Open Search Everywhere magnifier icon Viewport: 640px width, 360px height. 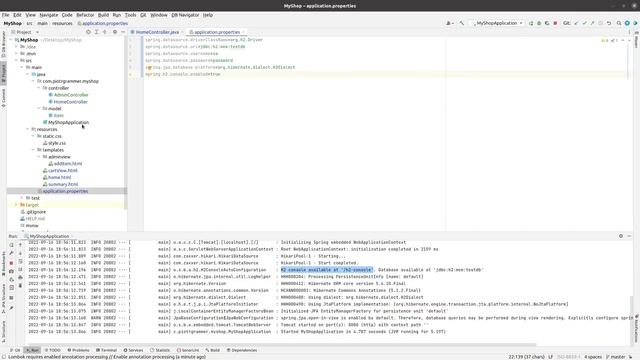619,23
